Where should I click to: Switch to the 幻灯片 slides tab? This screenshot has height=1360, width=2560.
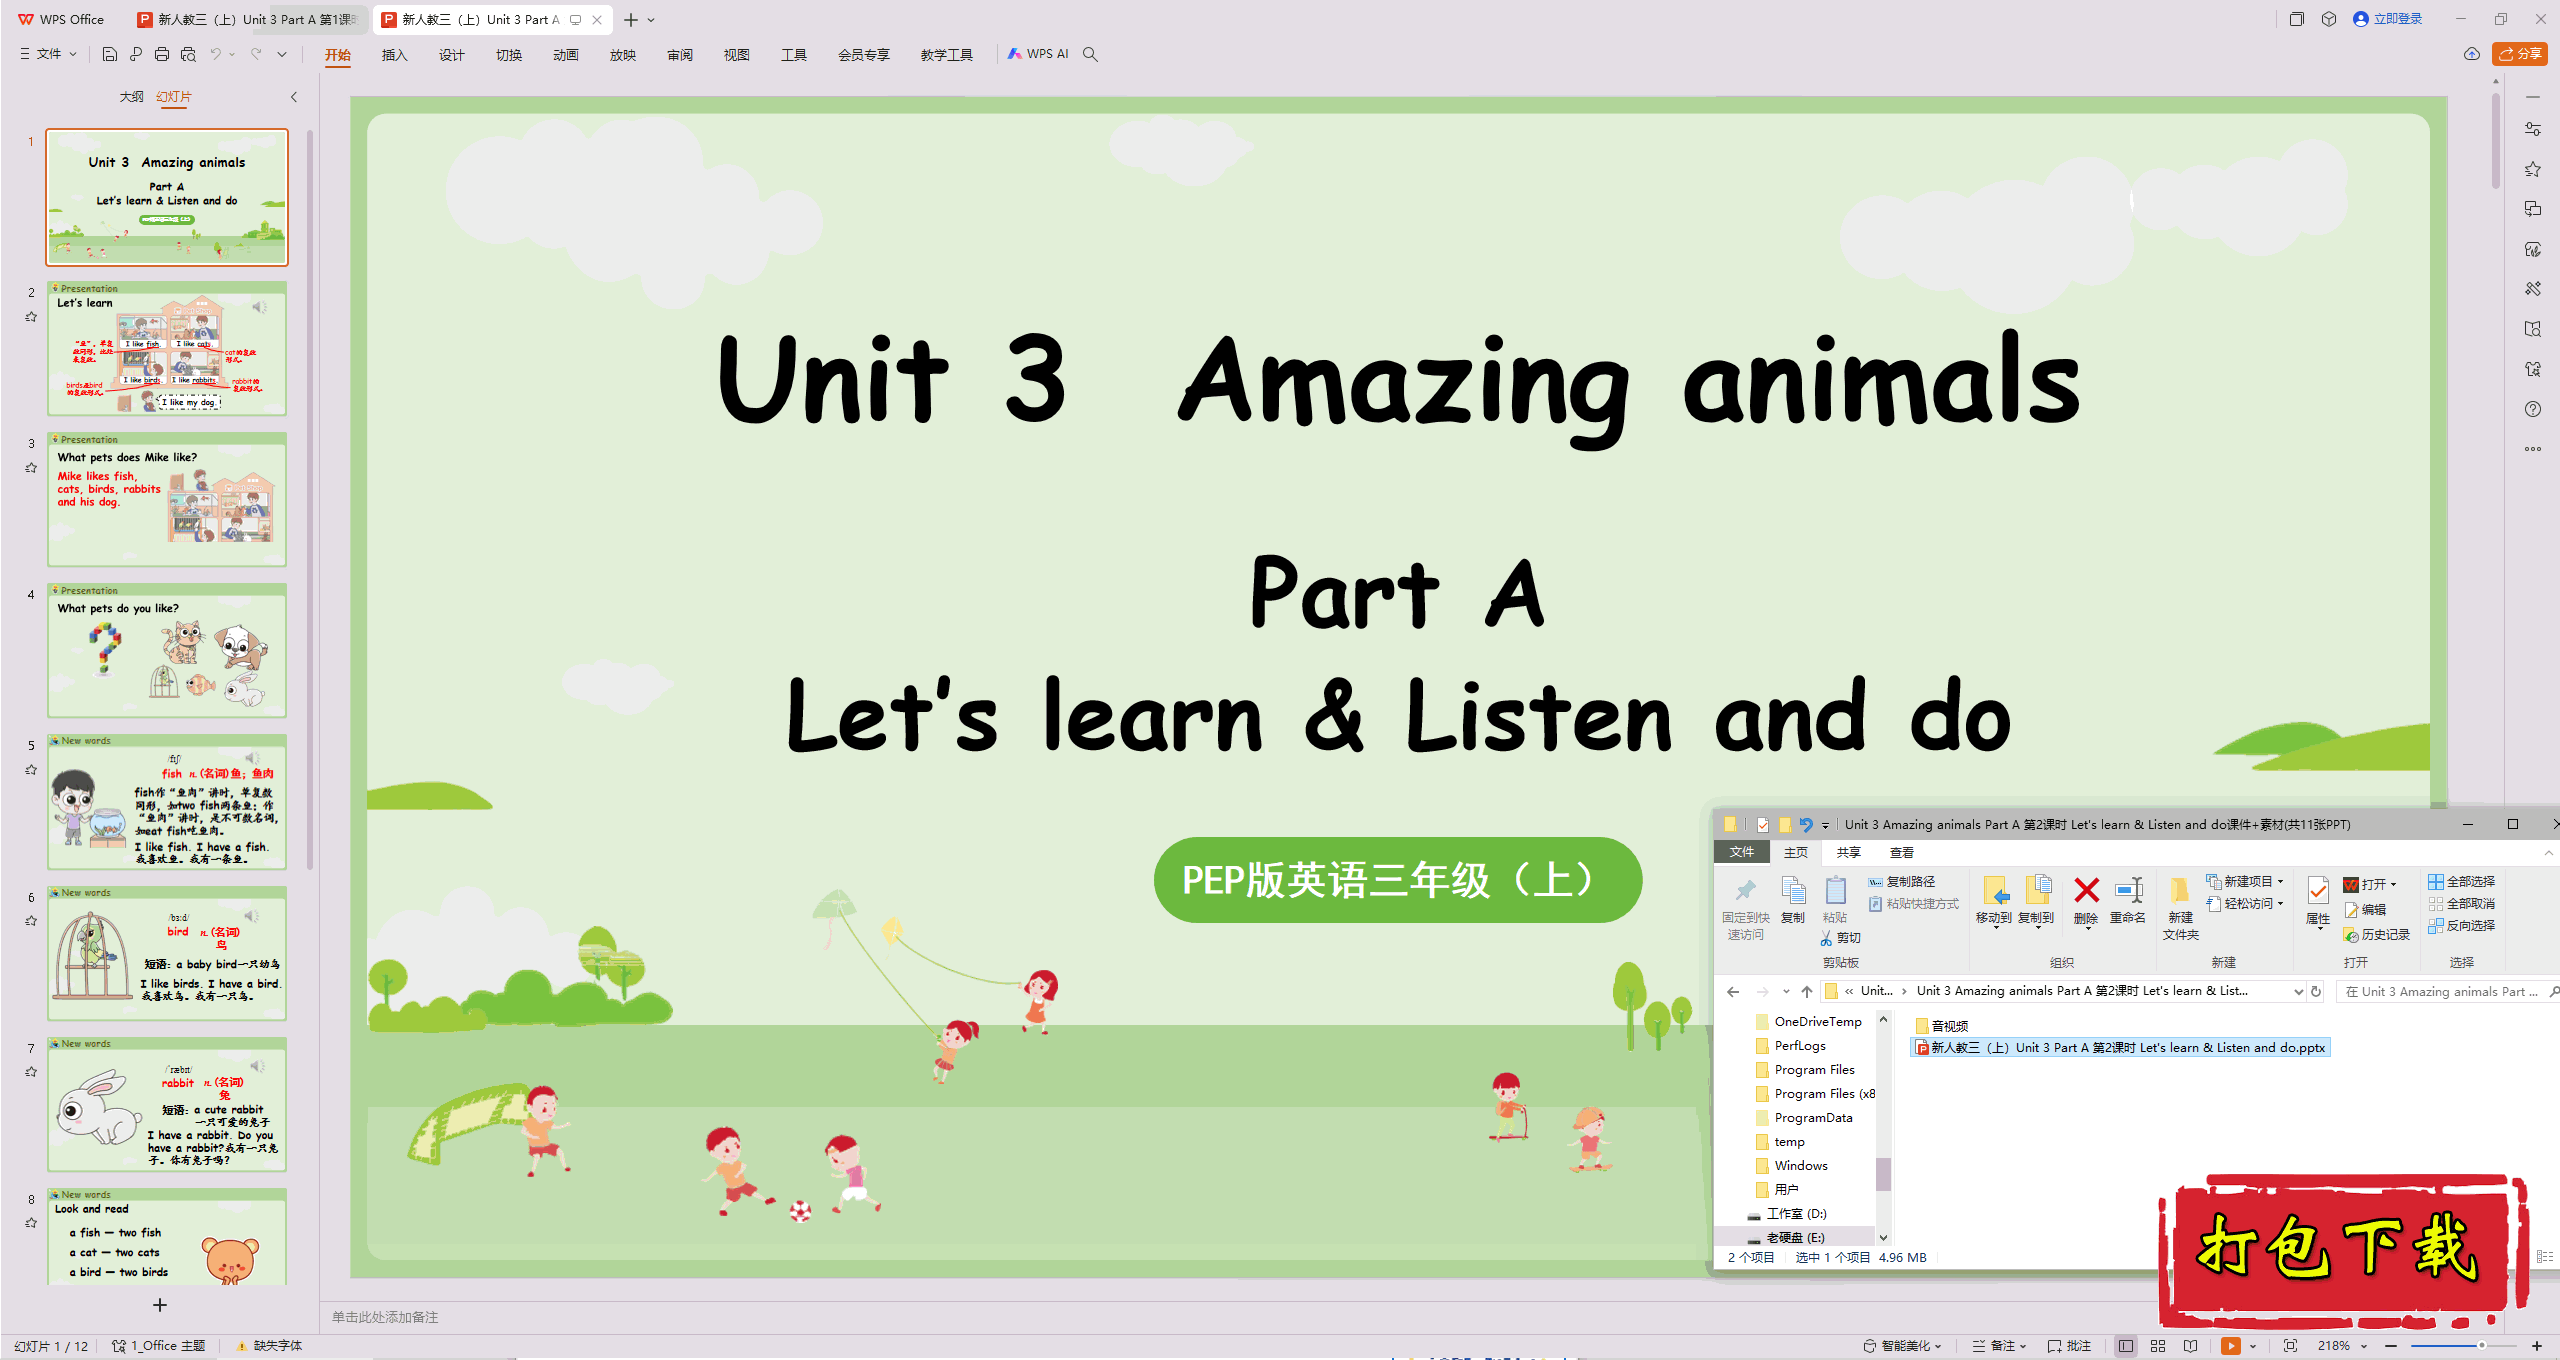(x=174, y=97)
